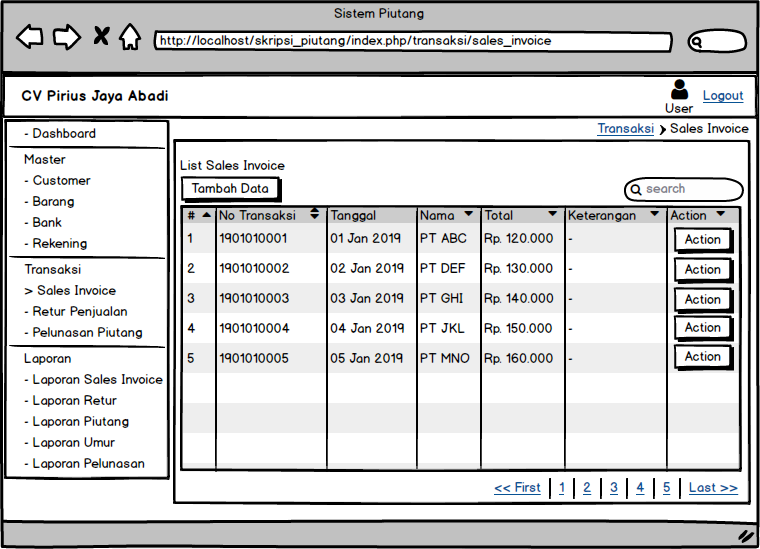Click the browser home icon
The height and width of the screenshot is (549, 760).
tap(130, 37)
